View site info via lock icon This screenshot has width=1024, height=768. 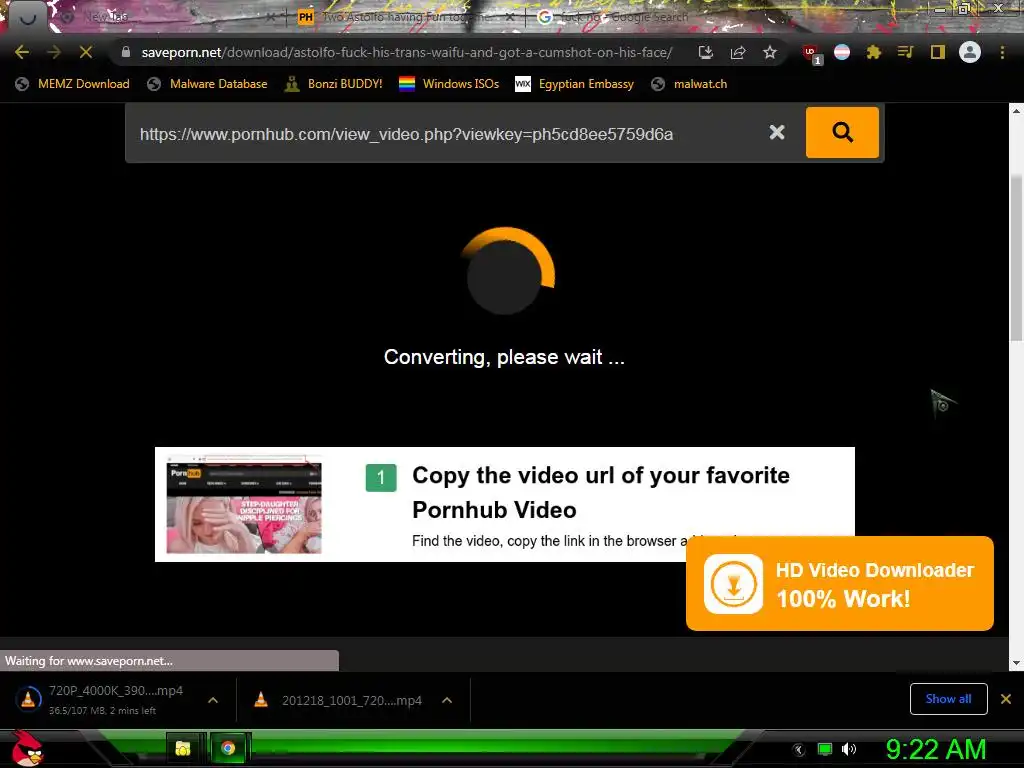126,52
